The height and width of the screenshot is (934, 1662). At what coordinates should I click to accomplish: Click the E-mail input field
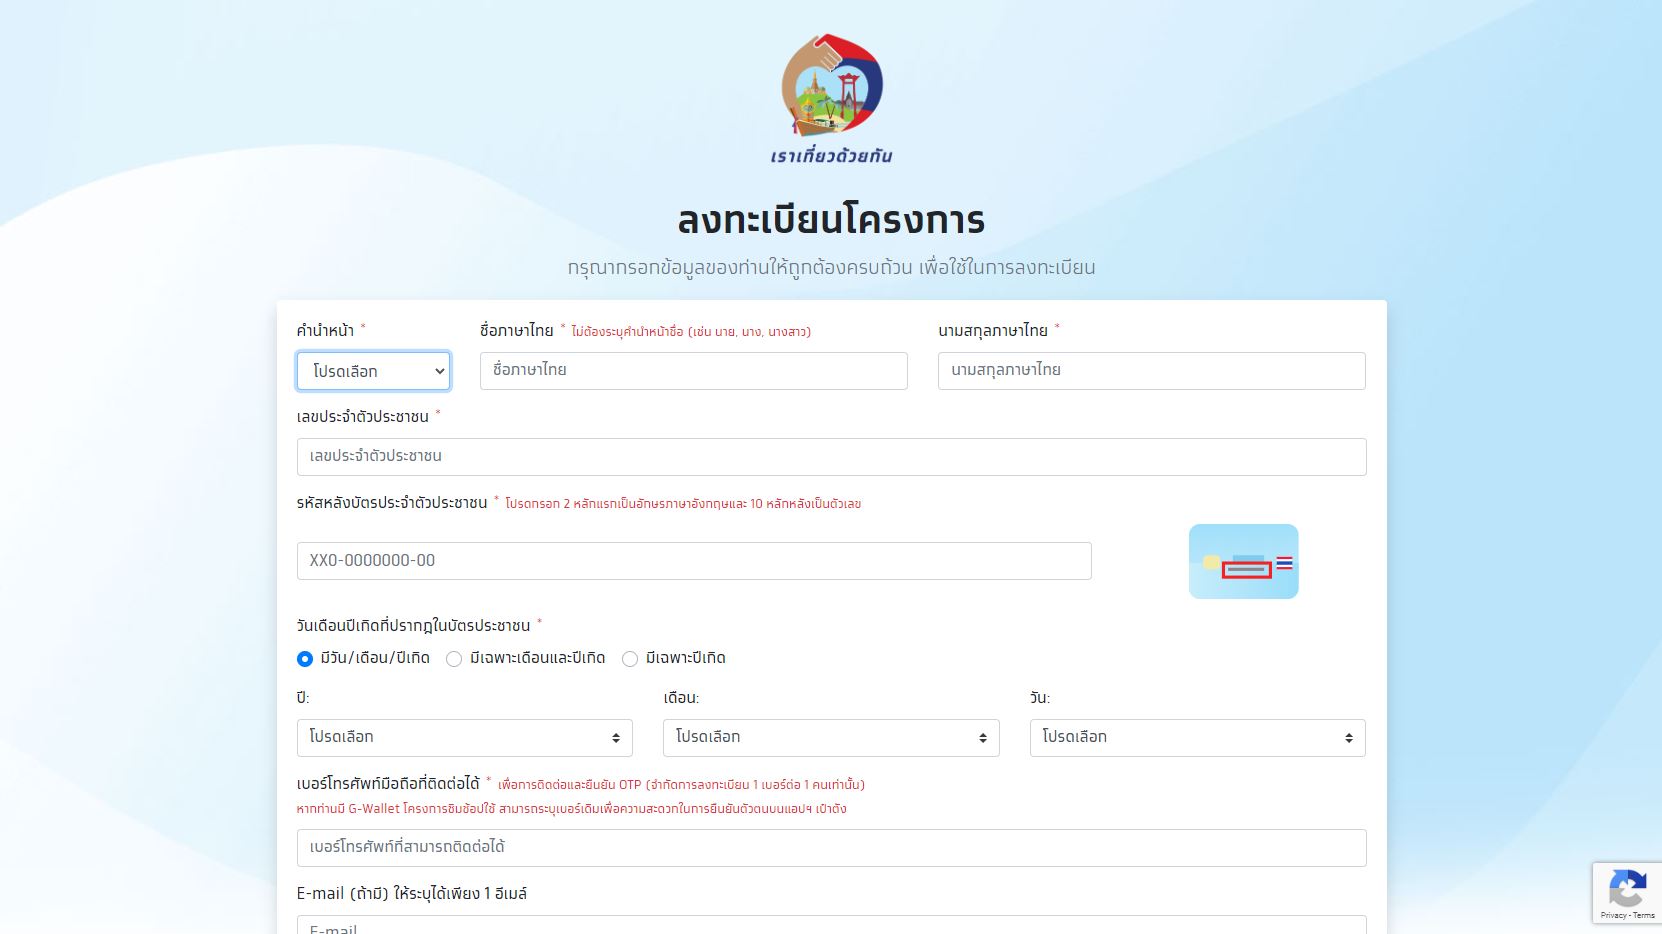(x=831, y=926)
